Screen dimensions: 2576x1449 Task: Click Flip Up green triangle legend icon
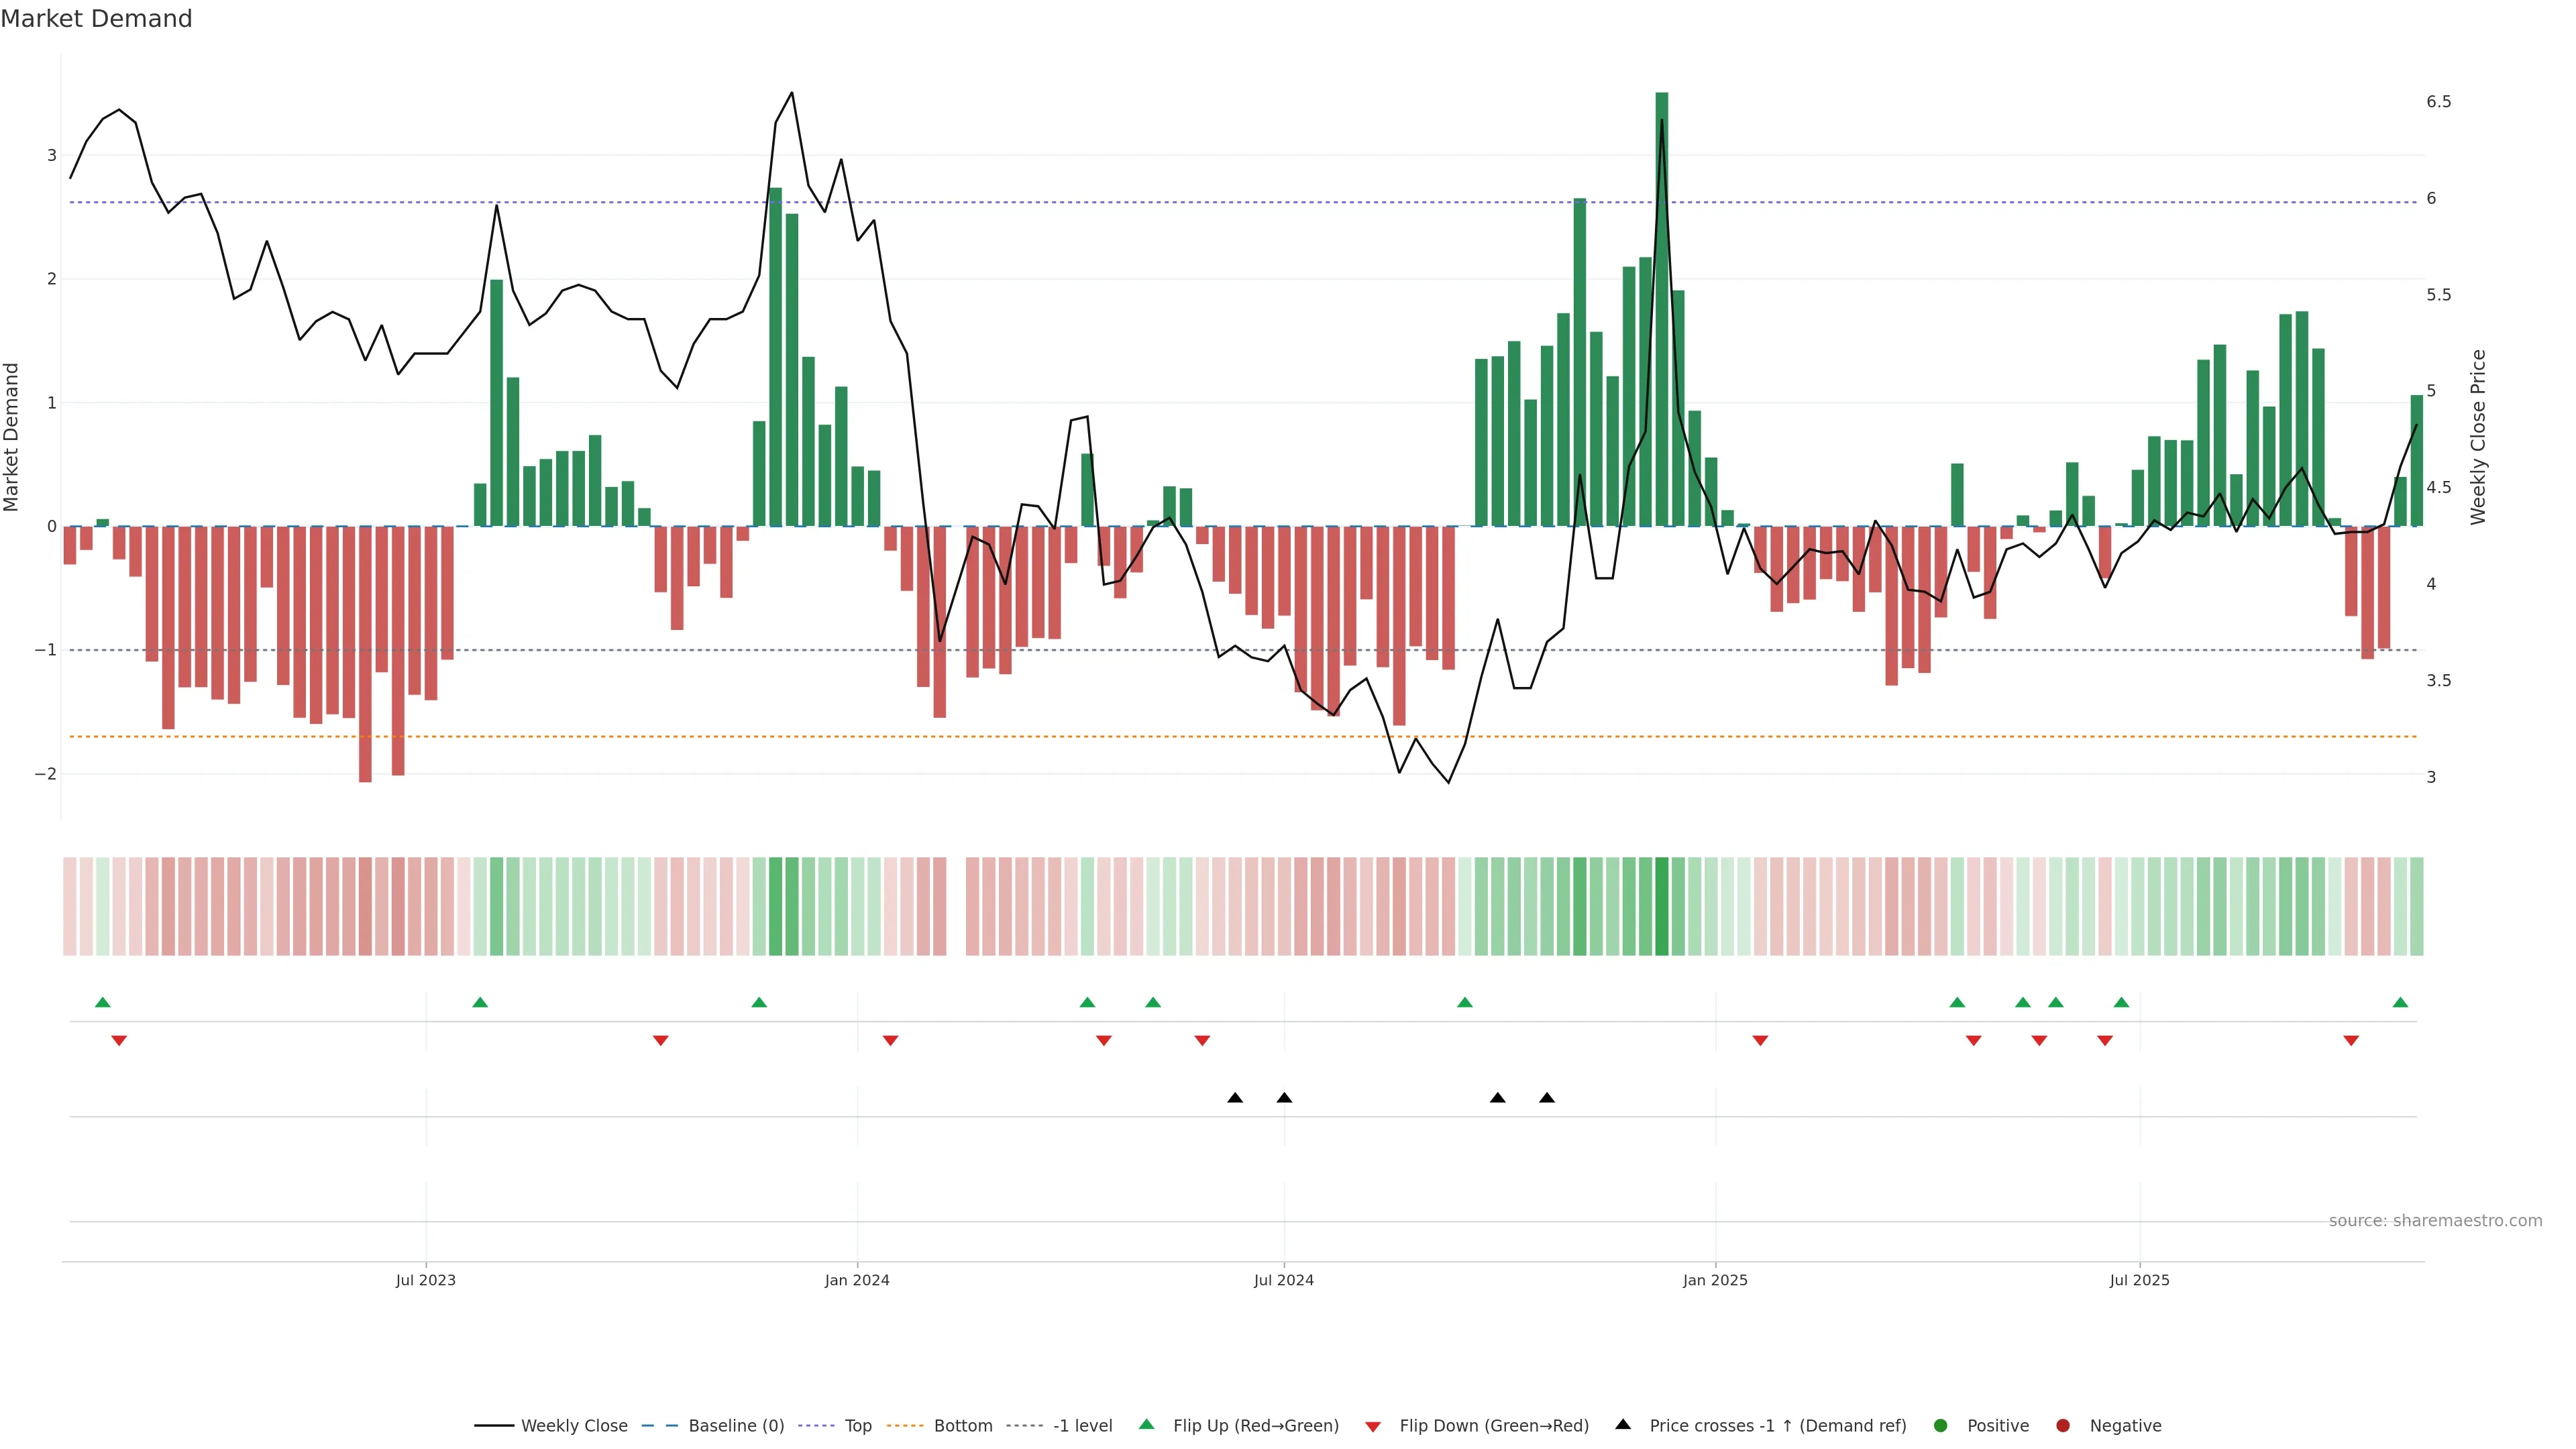click(1147, 1424)
